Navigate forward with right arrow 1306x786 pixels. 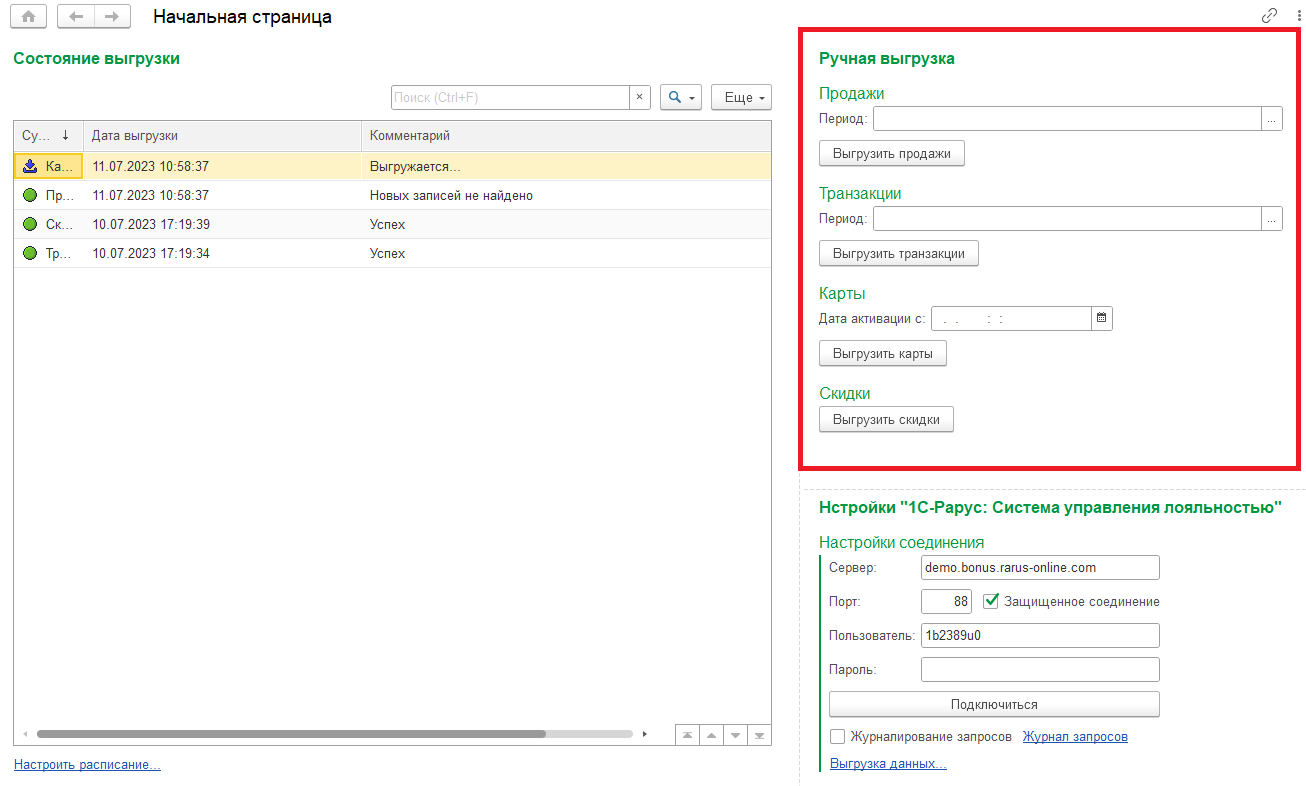112,17
